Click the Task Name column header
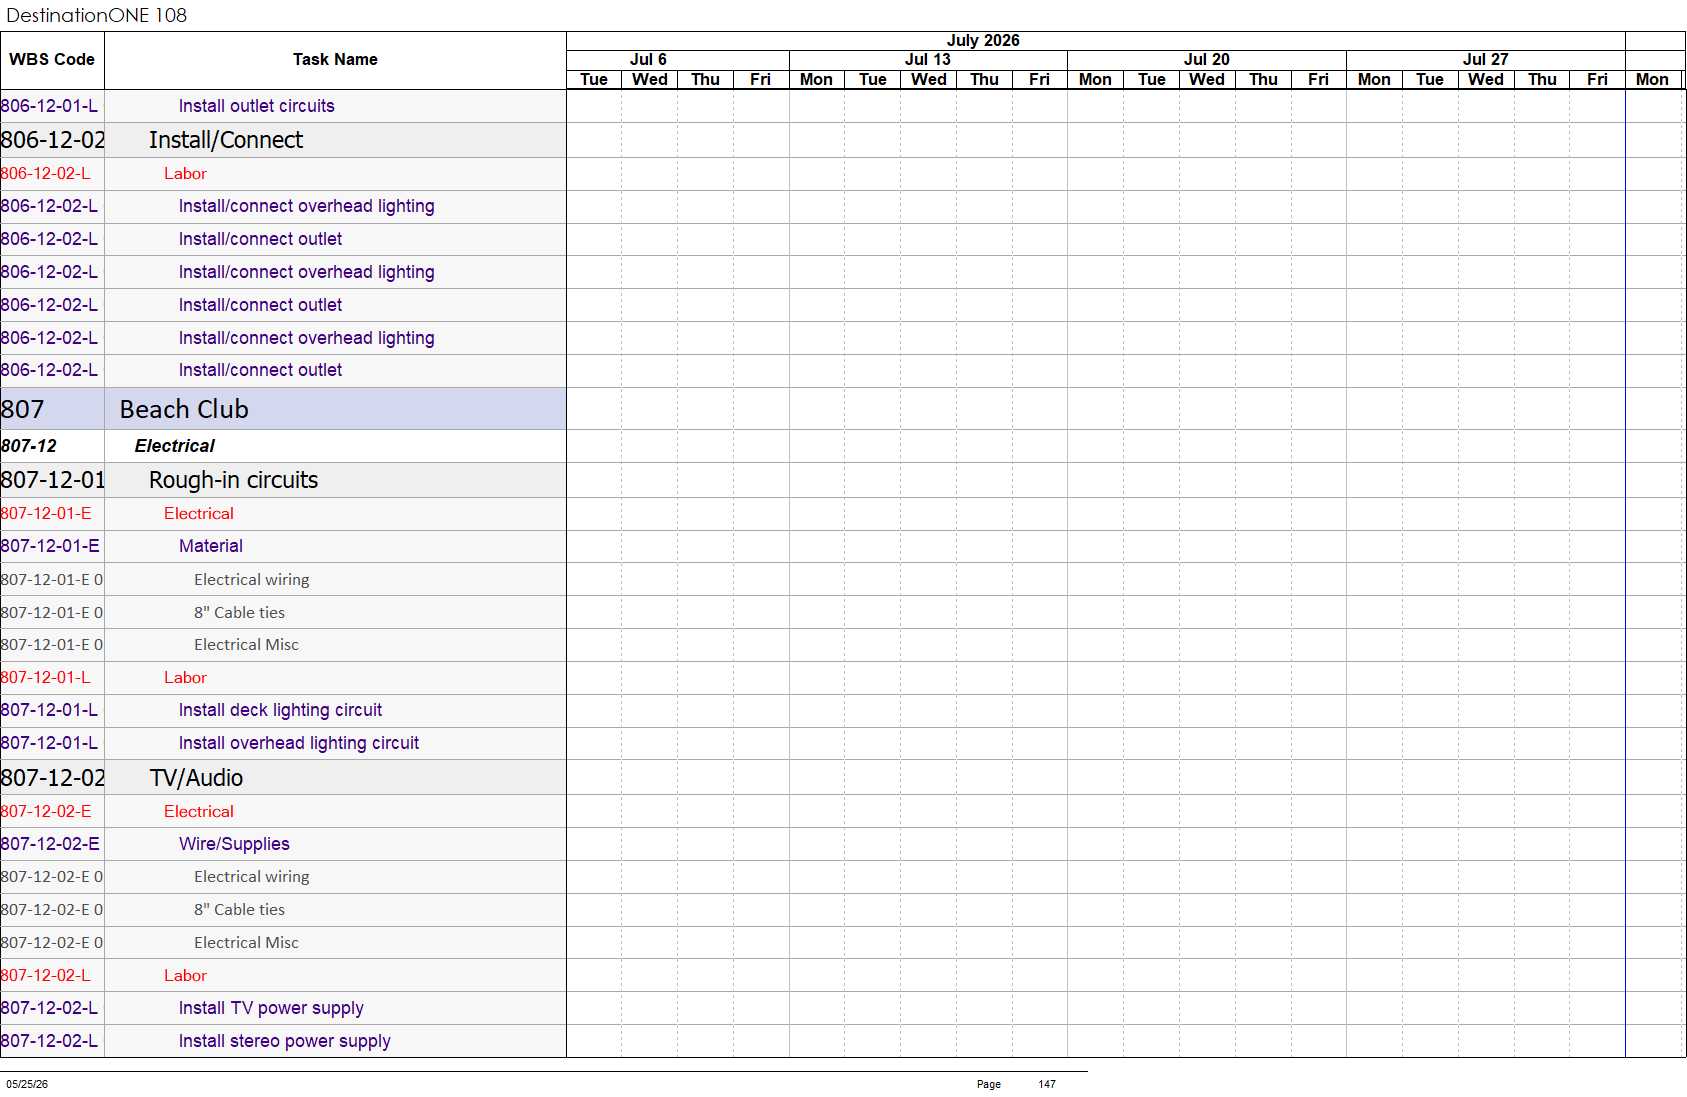1687x1097 pixels. click(335, 60)
